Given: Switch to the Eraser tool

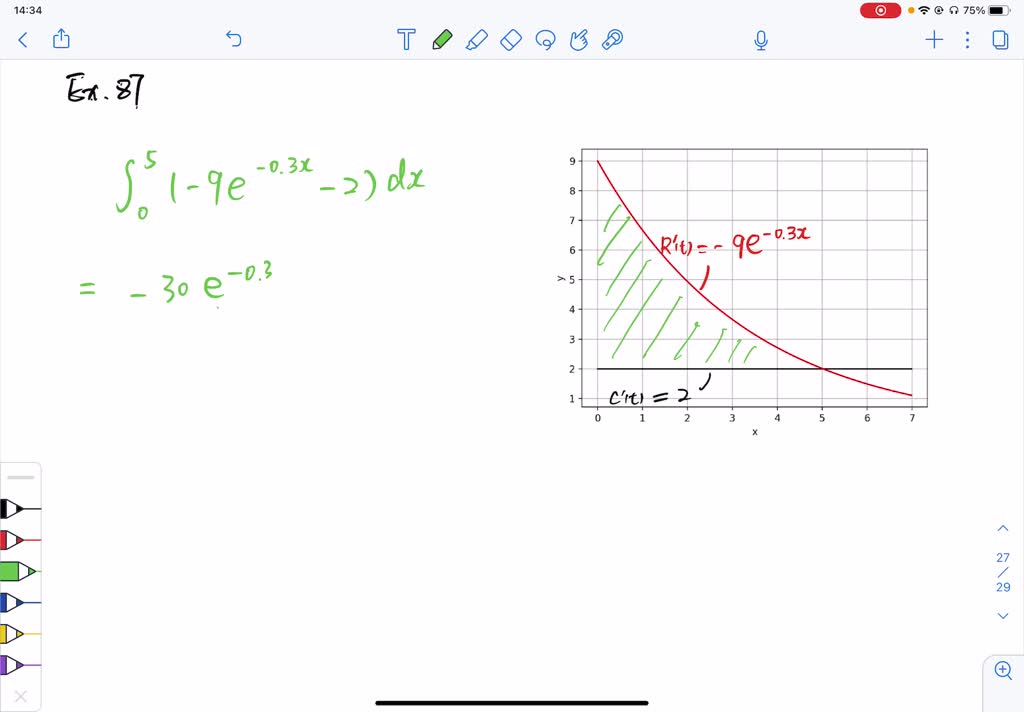Looking at the screenshot, I should (x=511, y=40).
